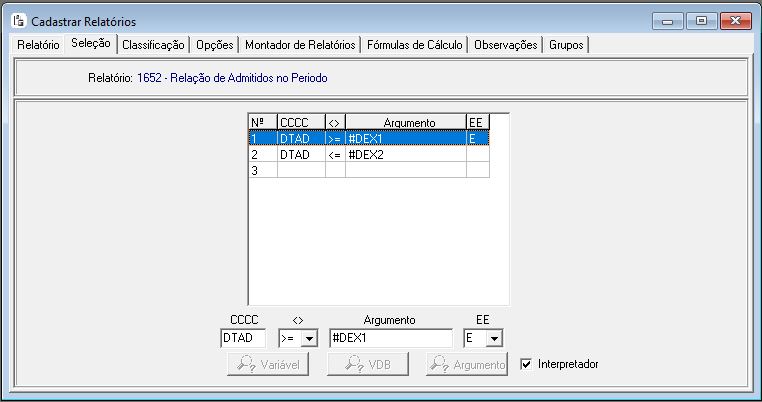
Task: Click the Argumento column header
Action: 405,122
